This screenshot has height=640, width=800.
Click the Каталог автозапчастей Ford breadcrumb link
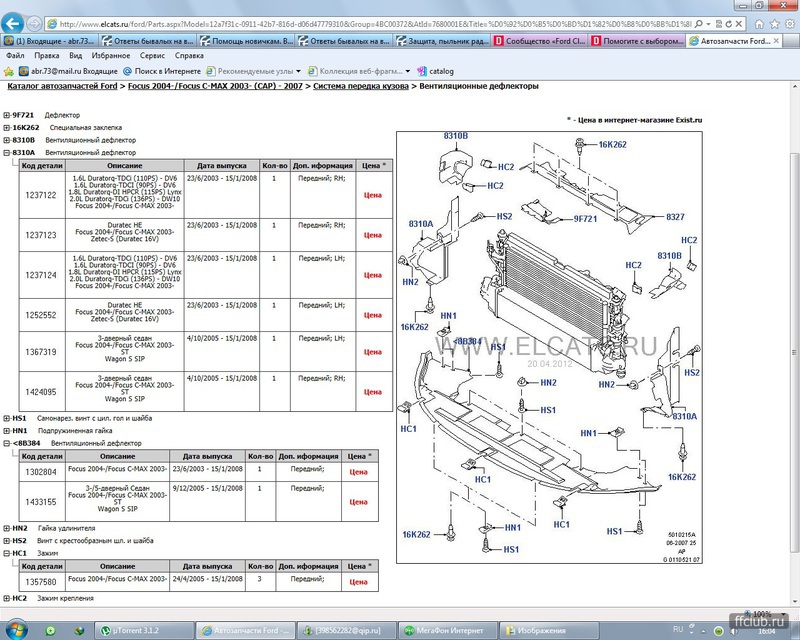[64, 87]
